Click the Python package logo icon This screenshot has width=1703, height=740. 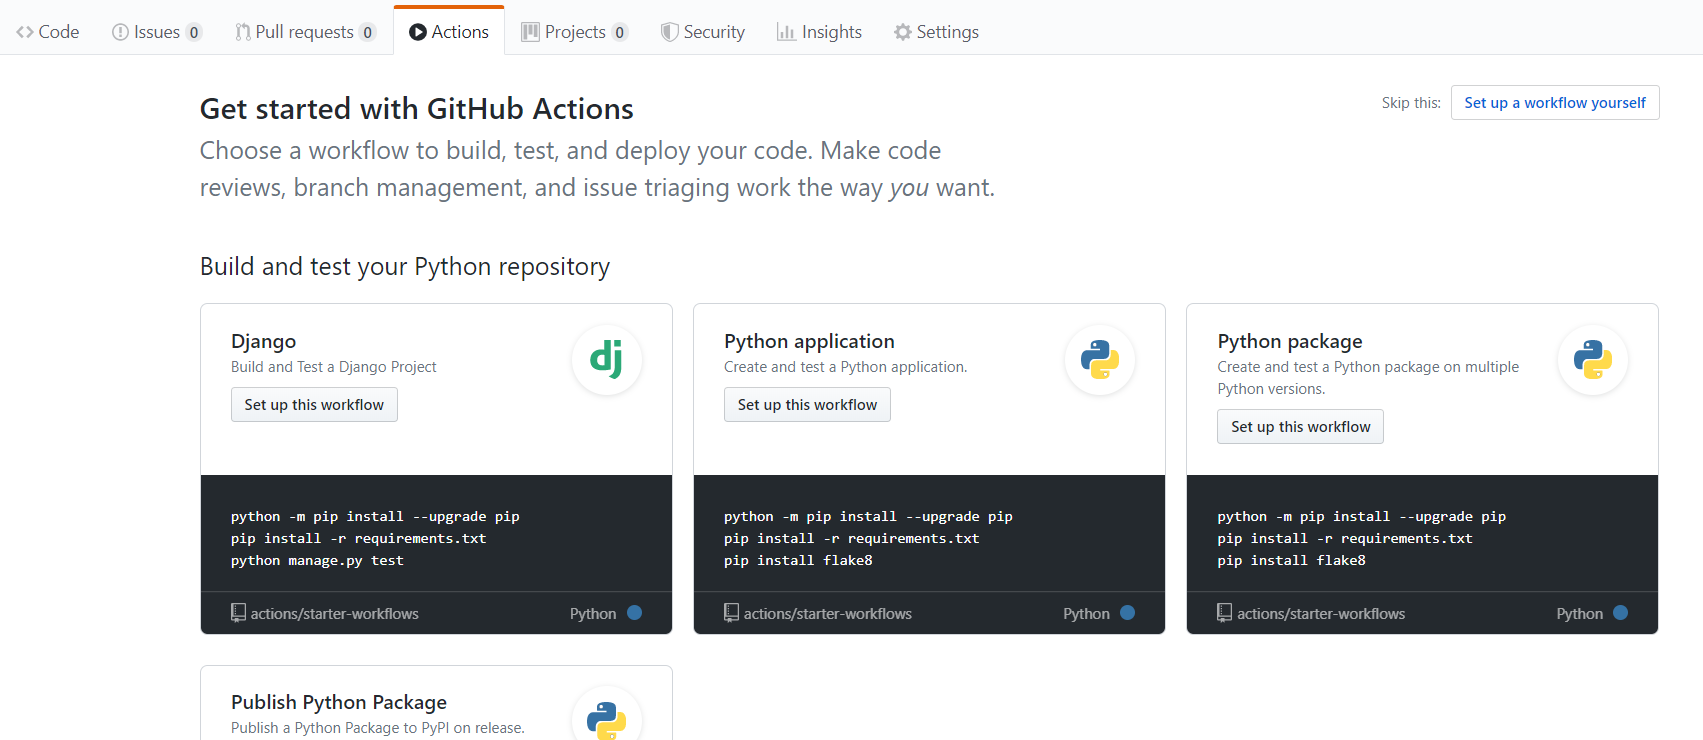click(1592, 359)
